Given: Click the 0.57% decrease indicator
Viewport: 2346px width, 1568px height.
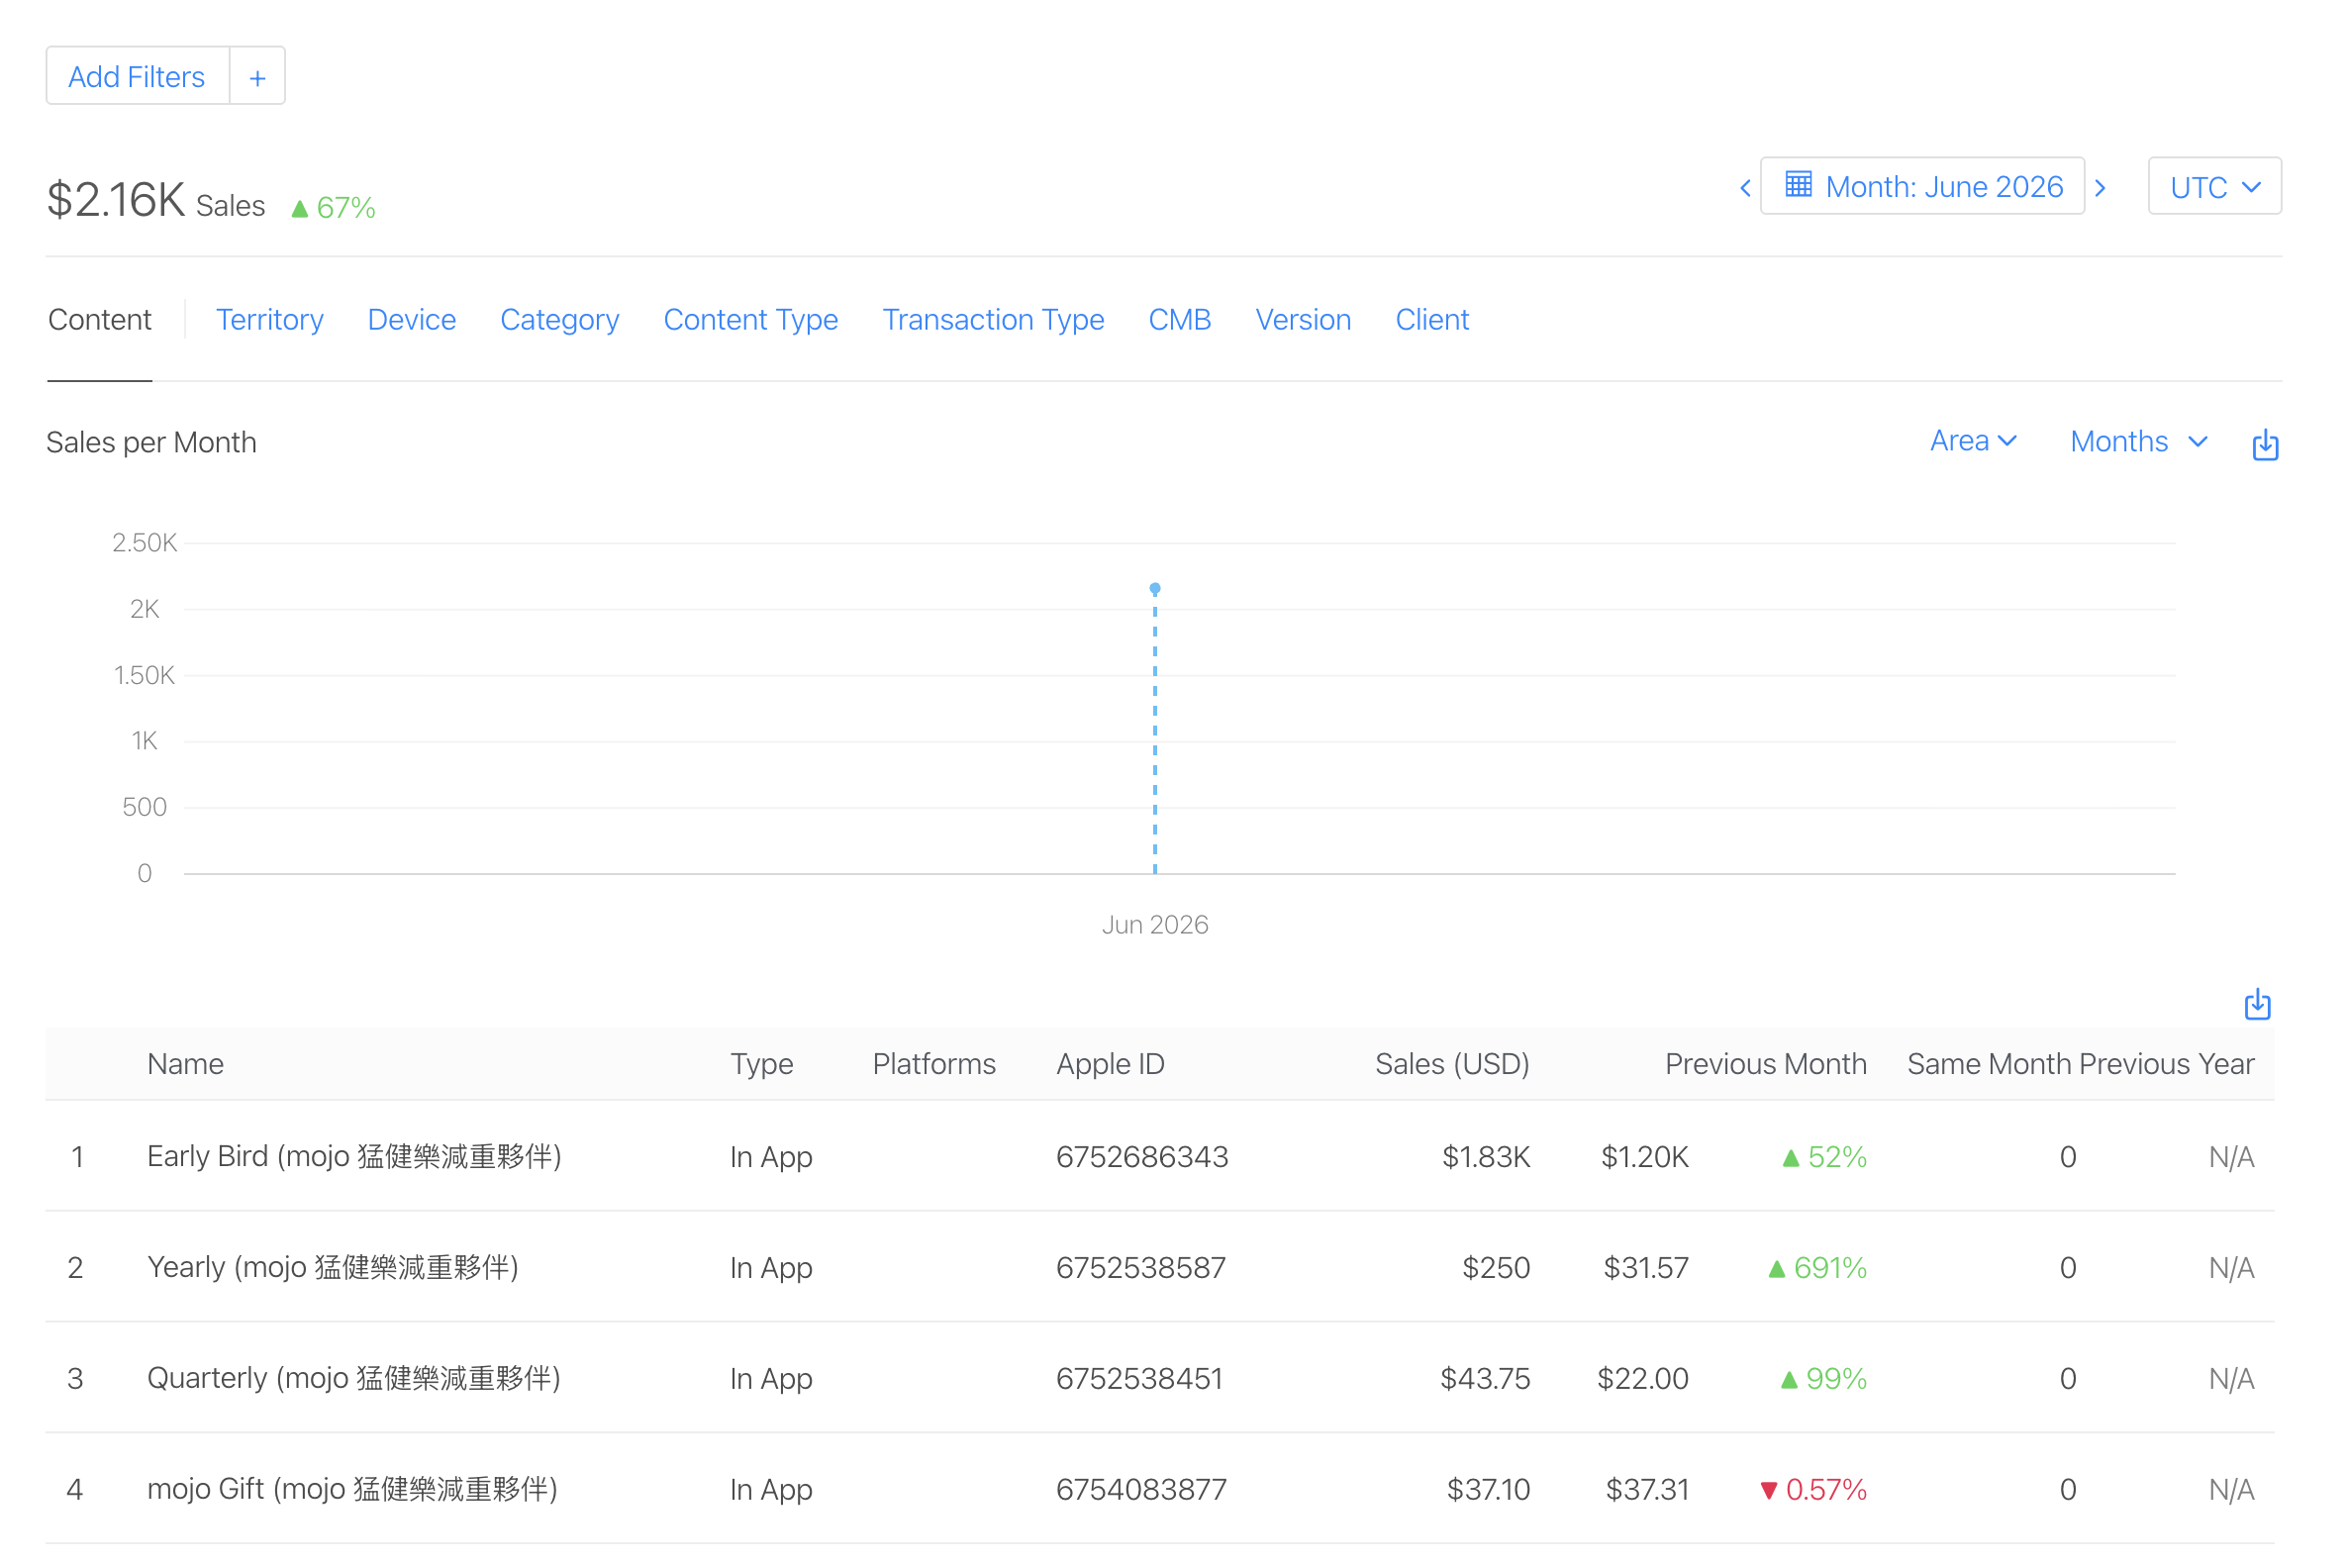Looking at the screenshot, I should pyautogui.click(x=1814, y=1490).
